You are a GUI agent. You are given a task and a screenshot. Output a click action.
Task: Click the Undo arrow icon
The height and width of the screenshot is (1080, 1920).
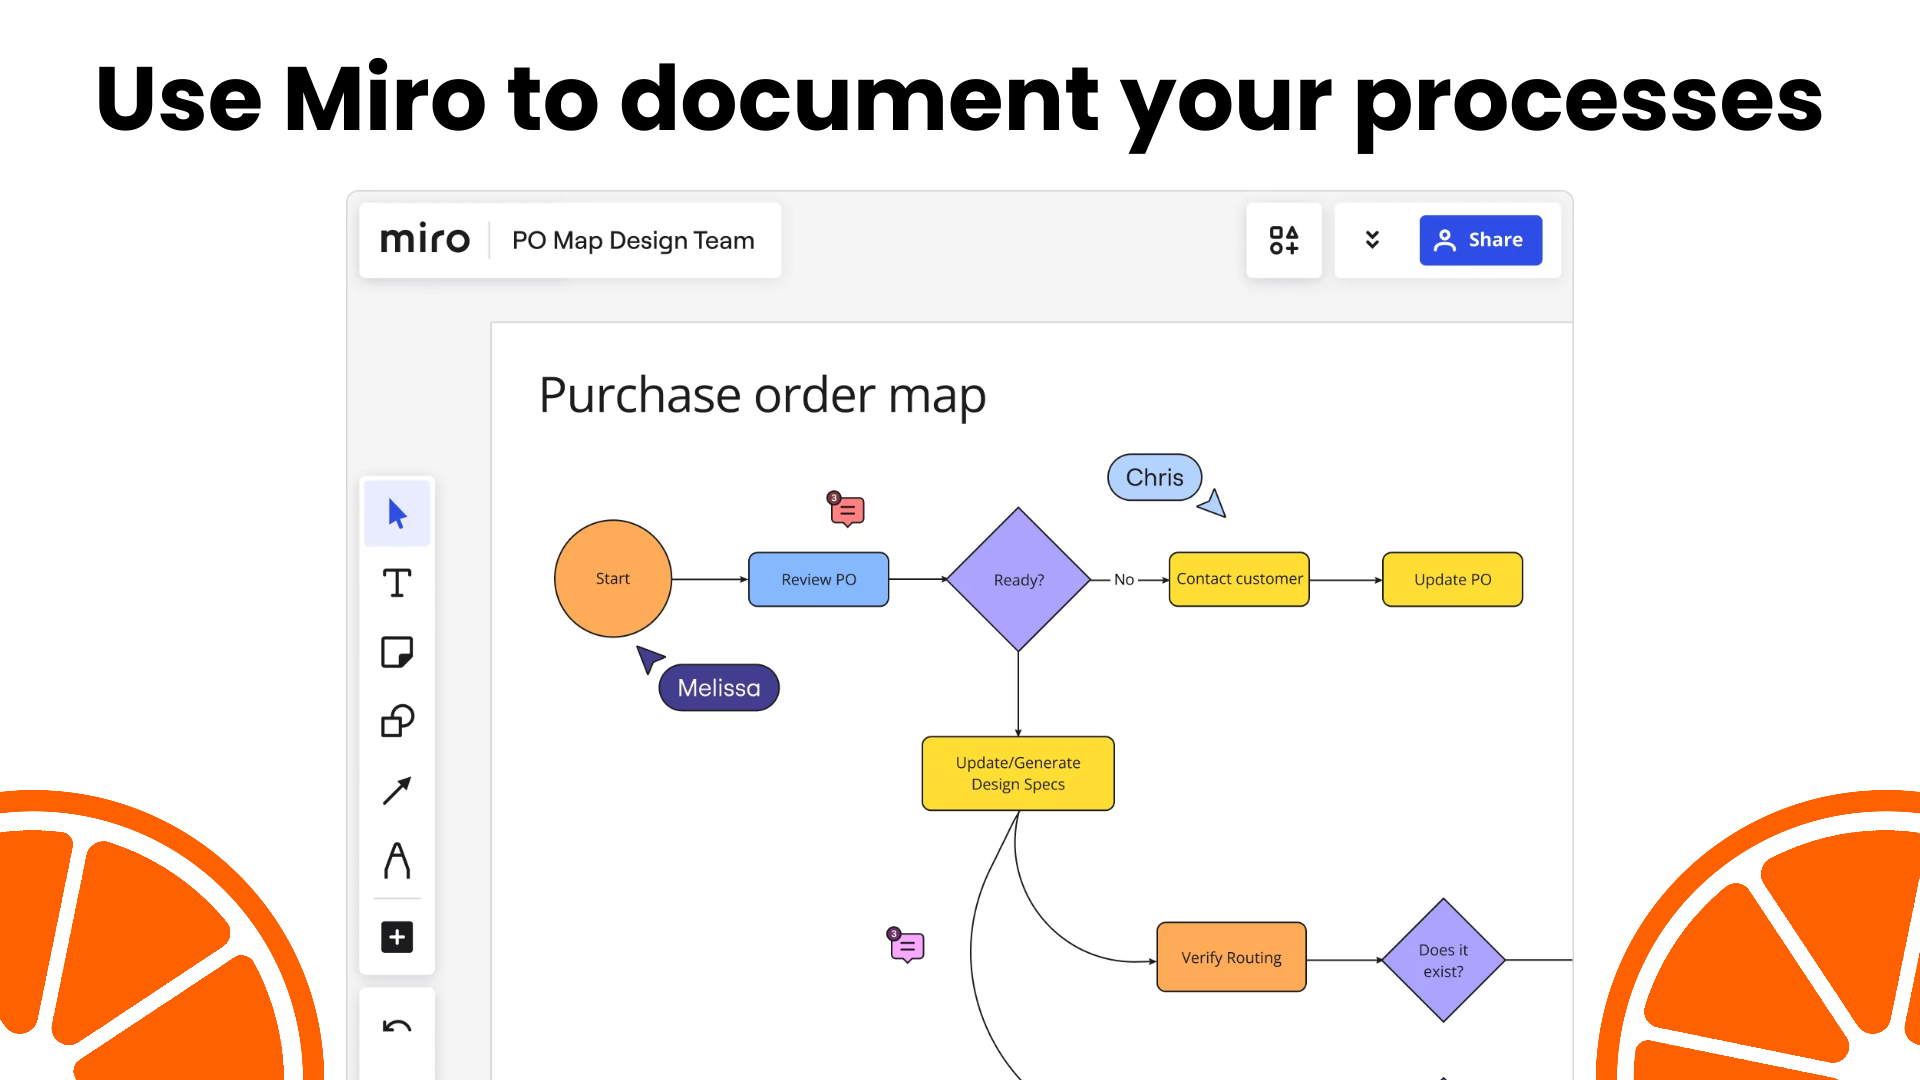pos(397,1026)
